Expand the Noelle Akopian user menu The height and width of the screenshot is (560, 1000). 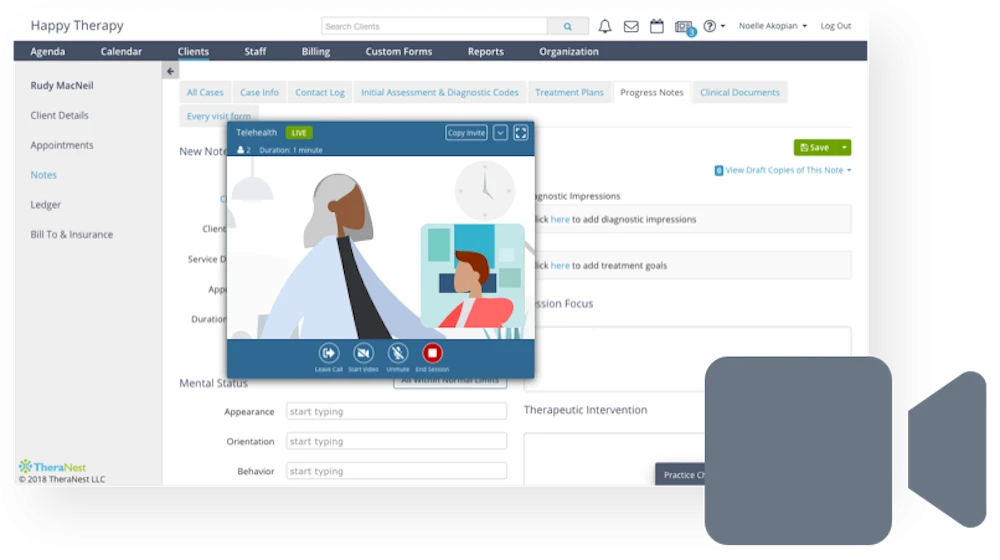pyautogui.click(x=772, y=26)
